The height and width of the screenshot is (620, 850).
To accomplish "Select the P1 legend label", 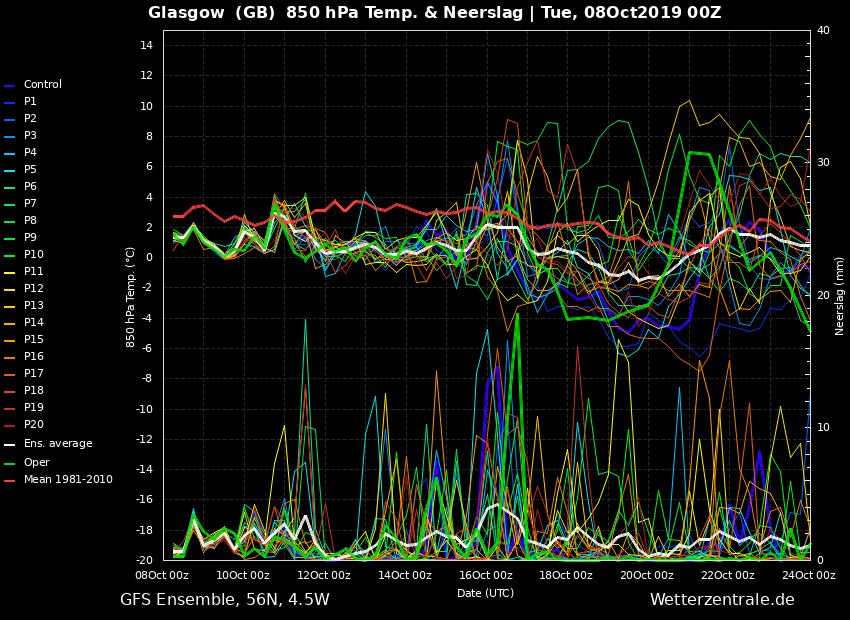I will [x=30, y=102].
